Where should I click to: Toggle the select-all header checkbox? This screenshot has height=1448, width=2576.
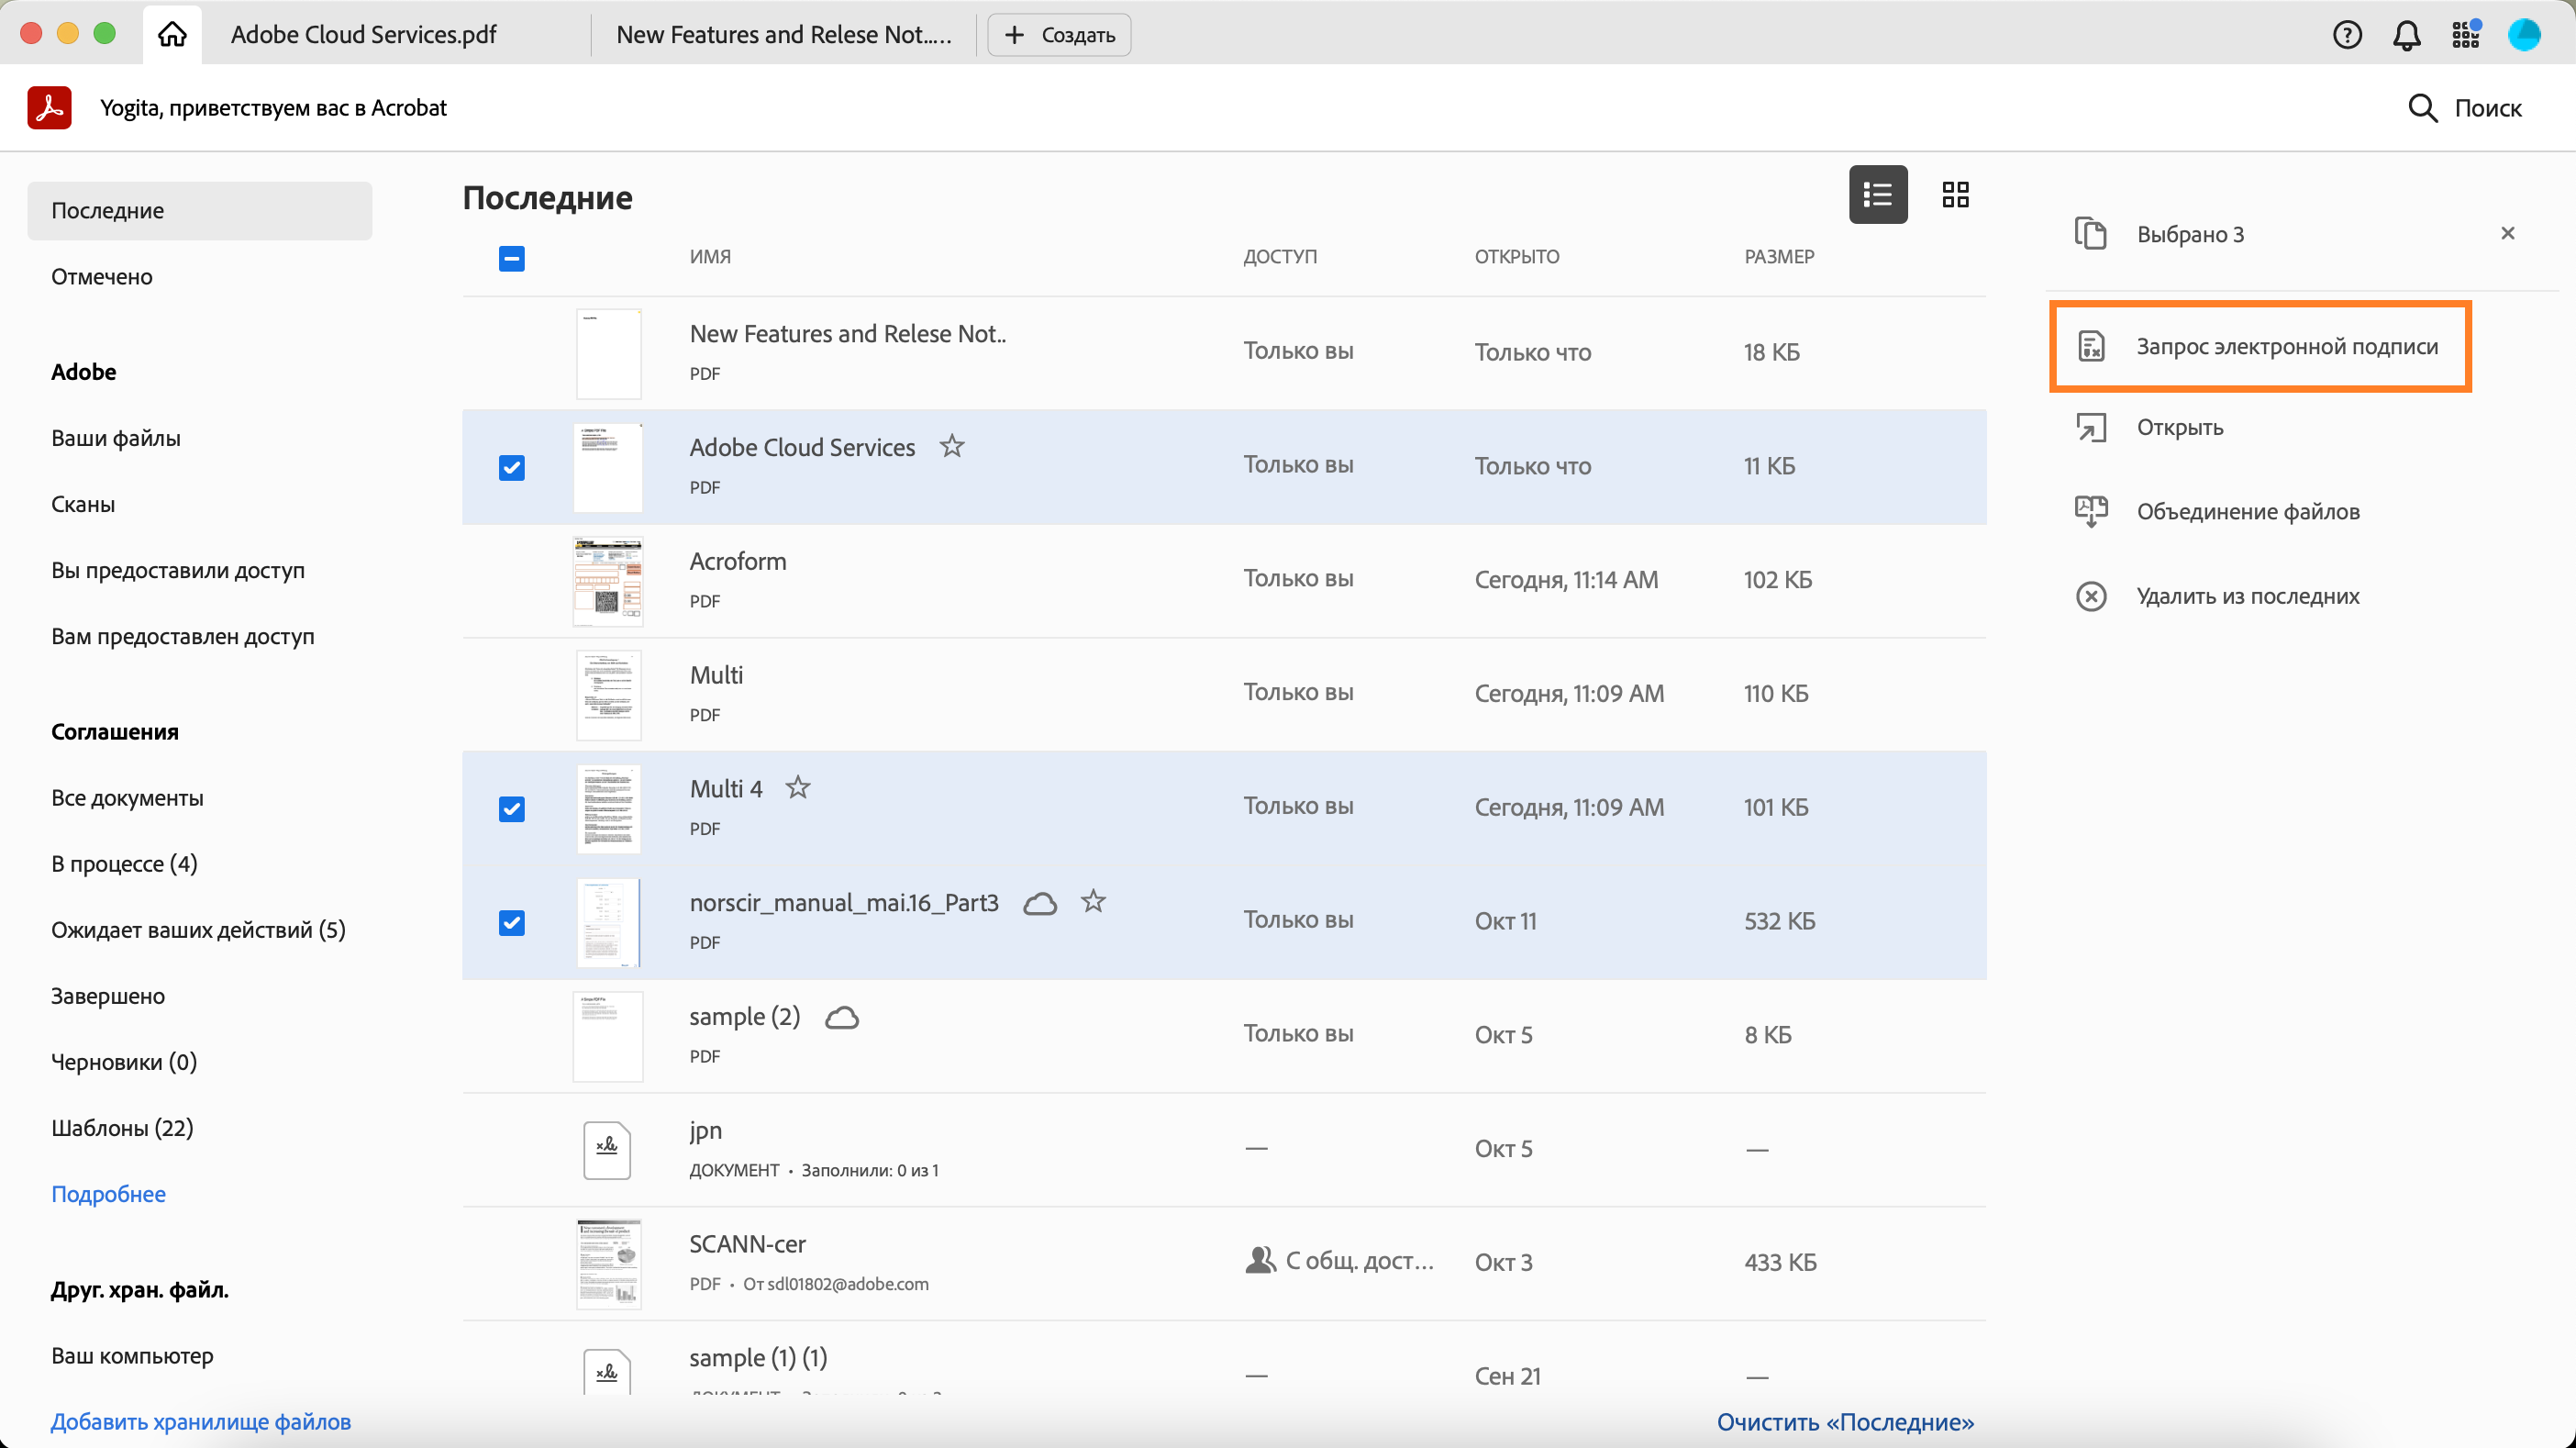(511, 258)
